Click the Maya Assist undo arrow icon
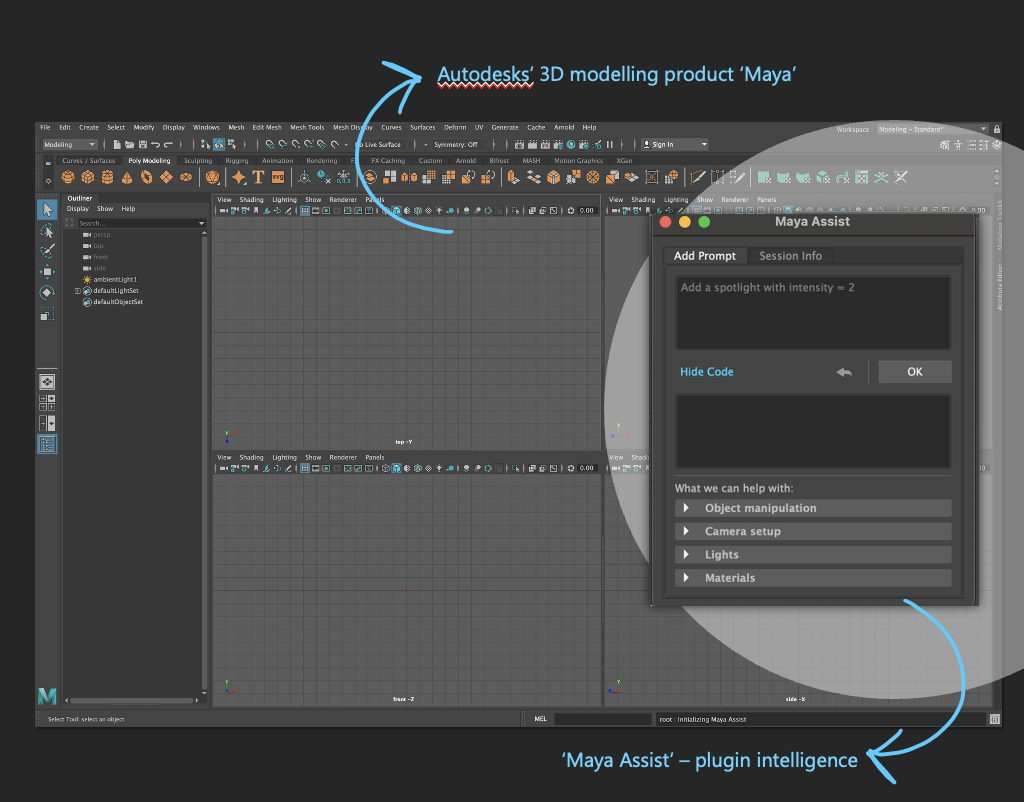Image resolution: width=1024 pixels, height=802 pixels. (x=844, y=372)
